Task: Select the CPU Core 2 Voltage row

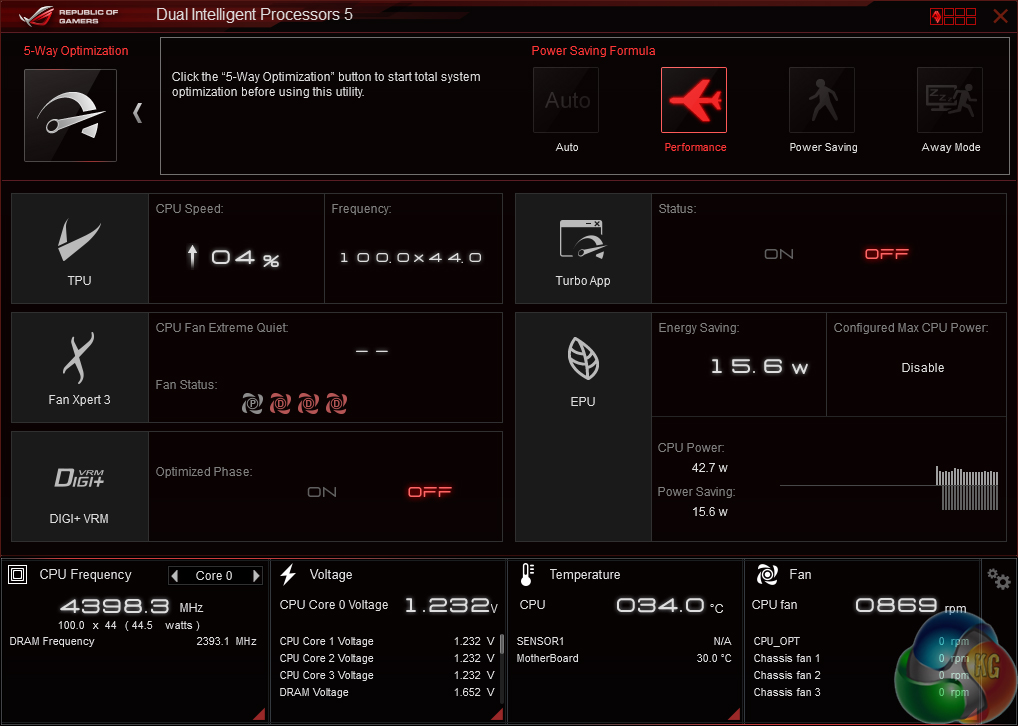Action: tap(387, 658)
